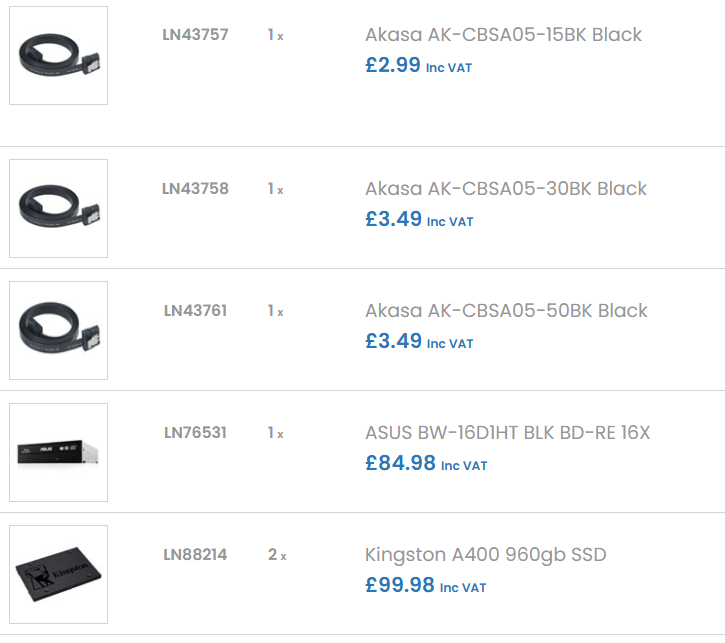Click the £2.99 price
The height and width of the screenshot is (643, 725).
393,66
